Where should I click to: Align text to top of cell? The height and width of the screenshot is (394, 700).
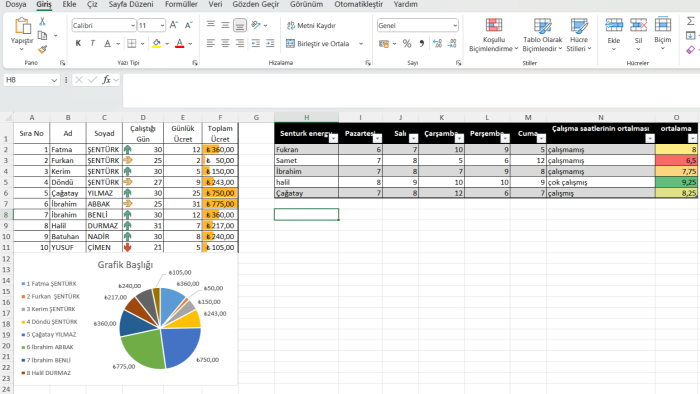click(211, 25)
